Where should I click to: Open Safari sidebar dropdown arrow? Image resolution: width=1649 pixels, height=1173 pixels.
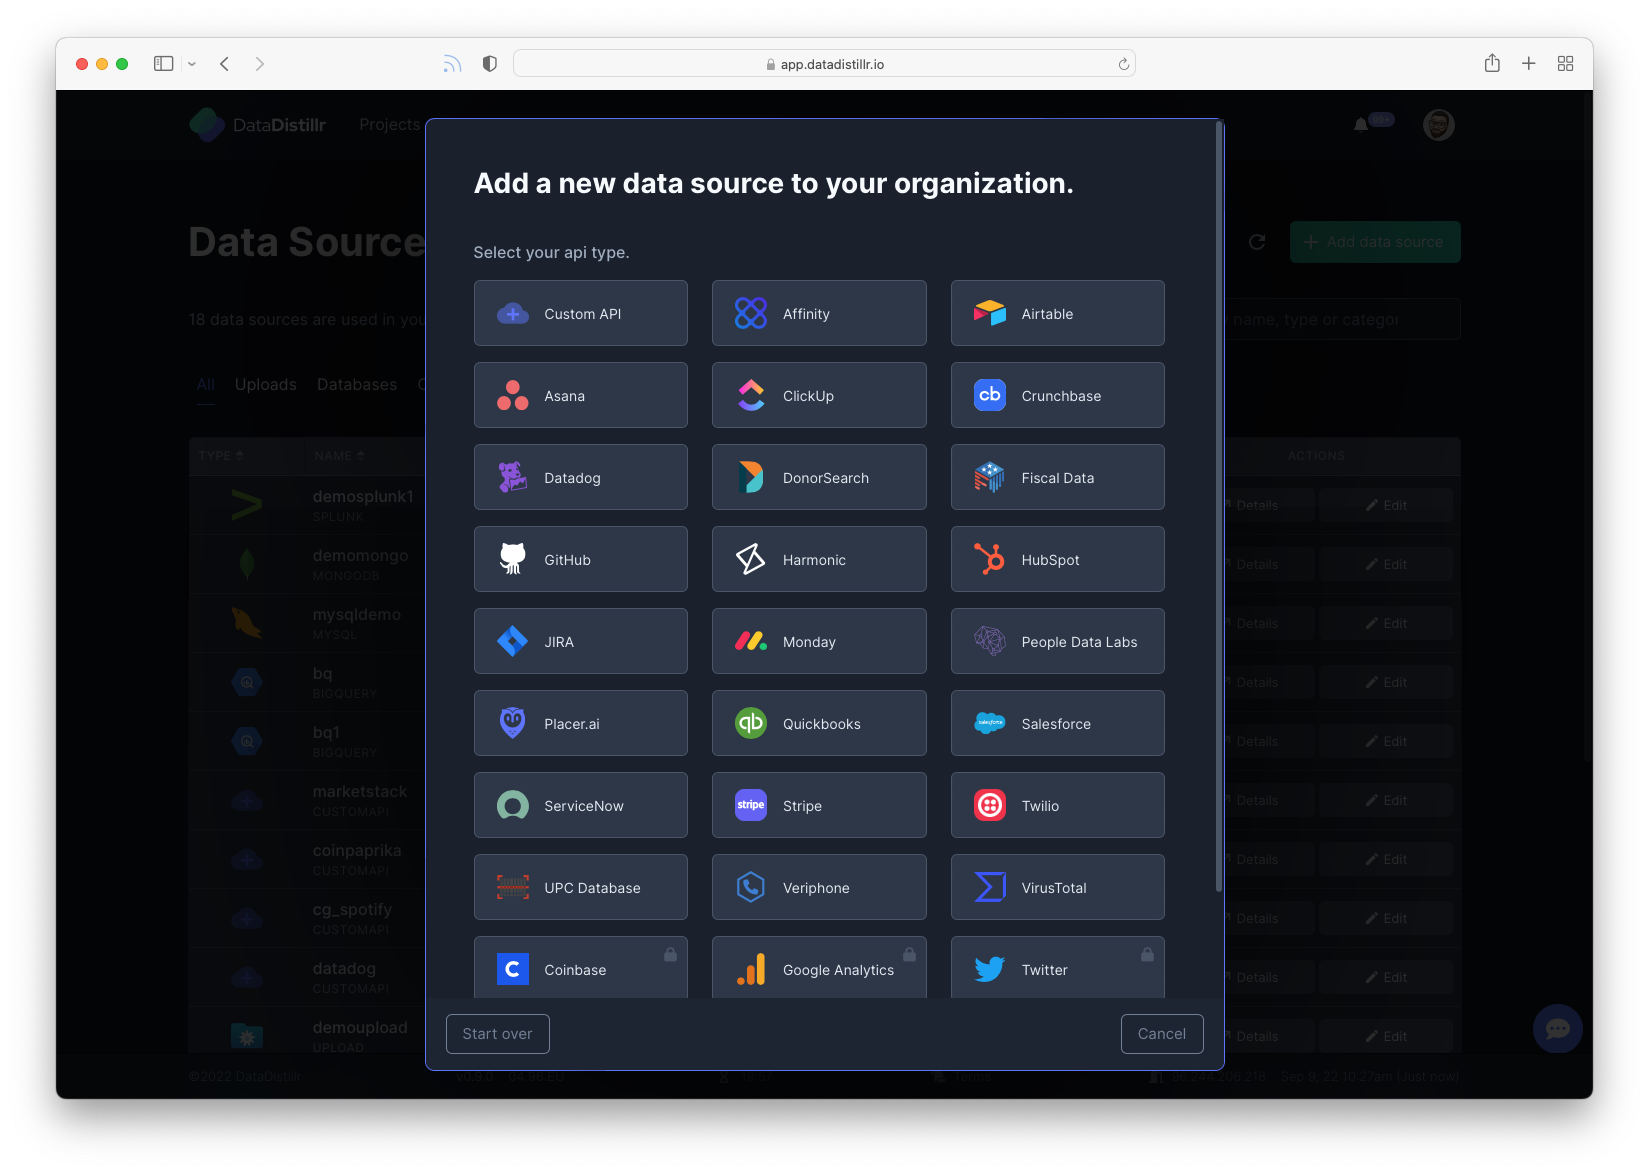(x=192, y=64)
